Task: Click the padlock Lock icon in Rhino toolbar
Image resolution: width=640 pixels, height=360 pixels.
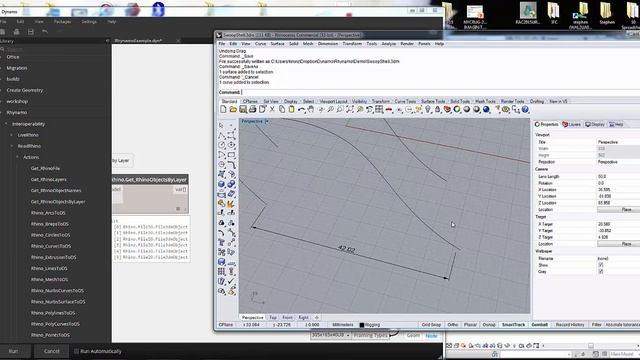Action: pyautogui.click(x=438, y=109)
